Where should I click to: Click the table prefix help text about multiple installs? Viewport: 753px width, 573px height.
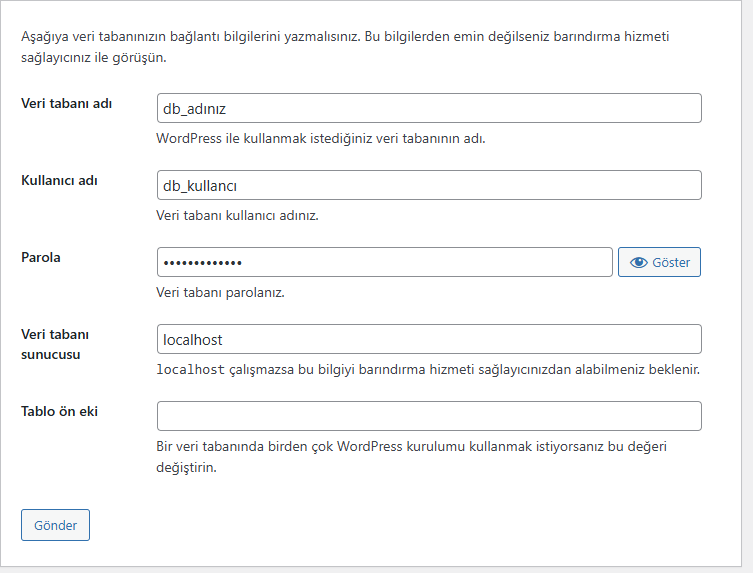(410, 456)
